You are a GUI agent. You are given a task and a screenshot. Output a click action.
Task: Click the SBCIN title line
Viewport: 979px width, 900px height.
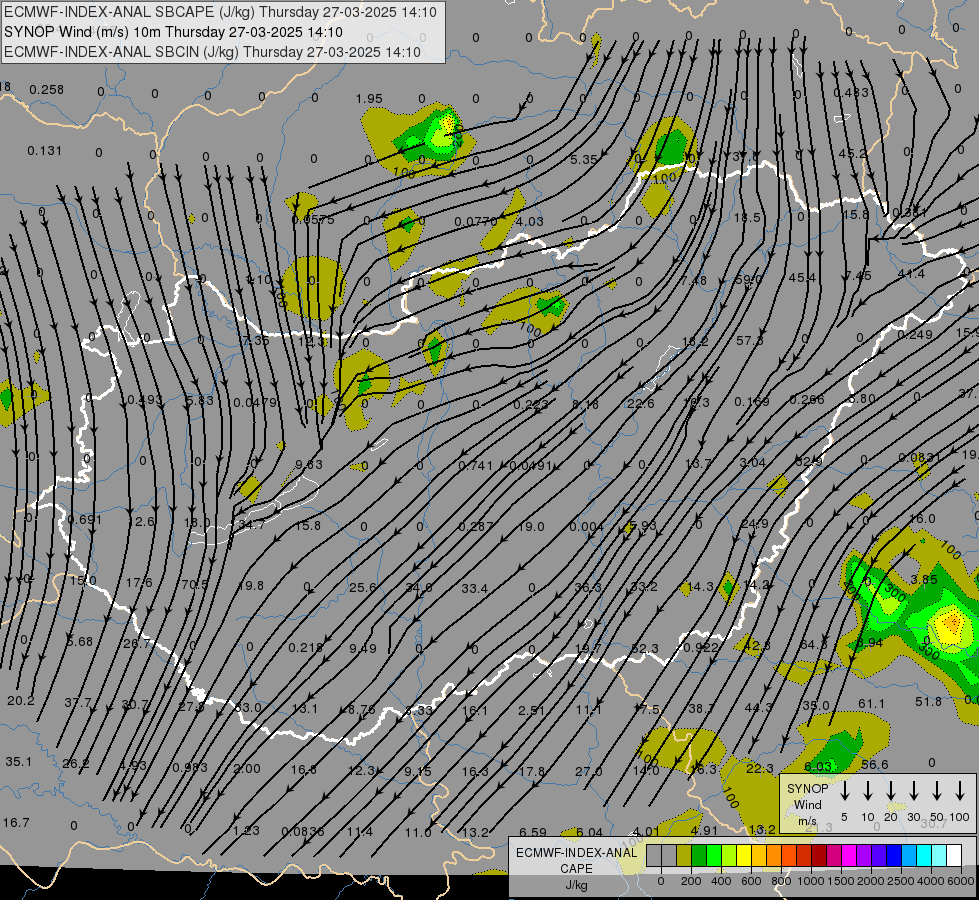(212, 52)
